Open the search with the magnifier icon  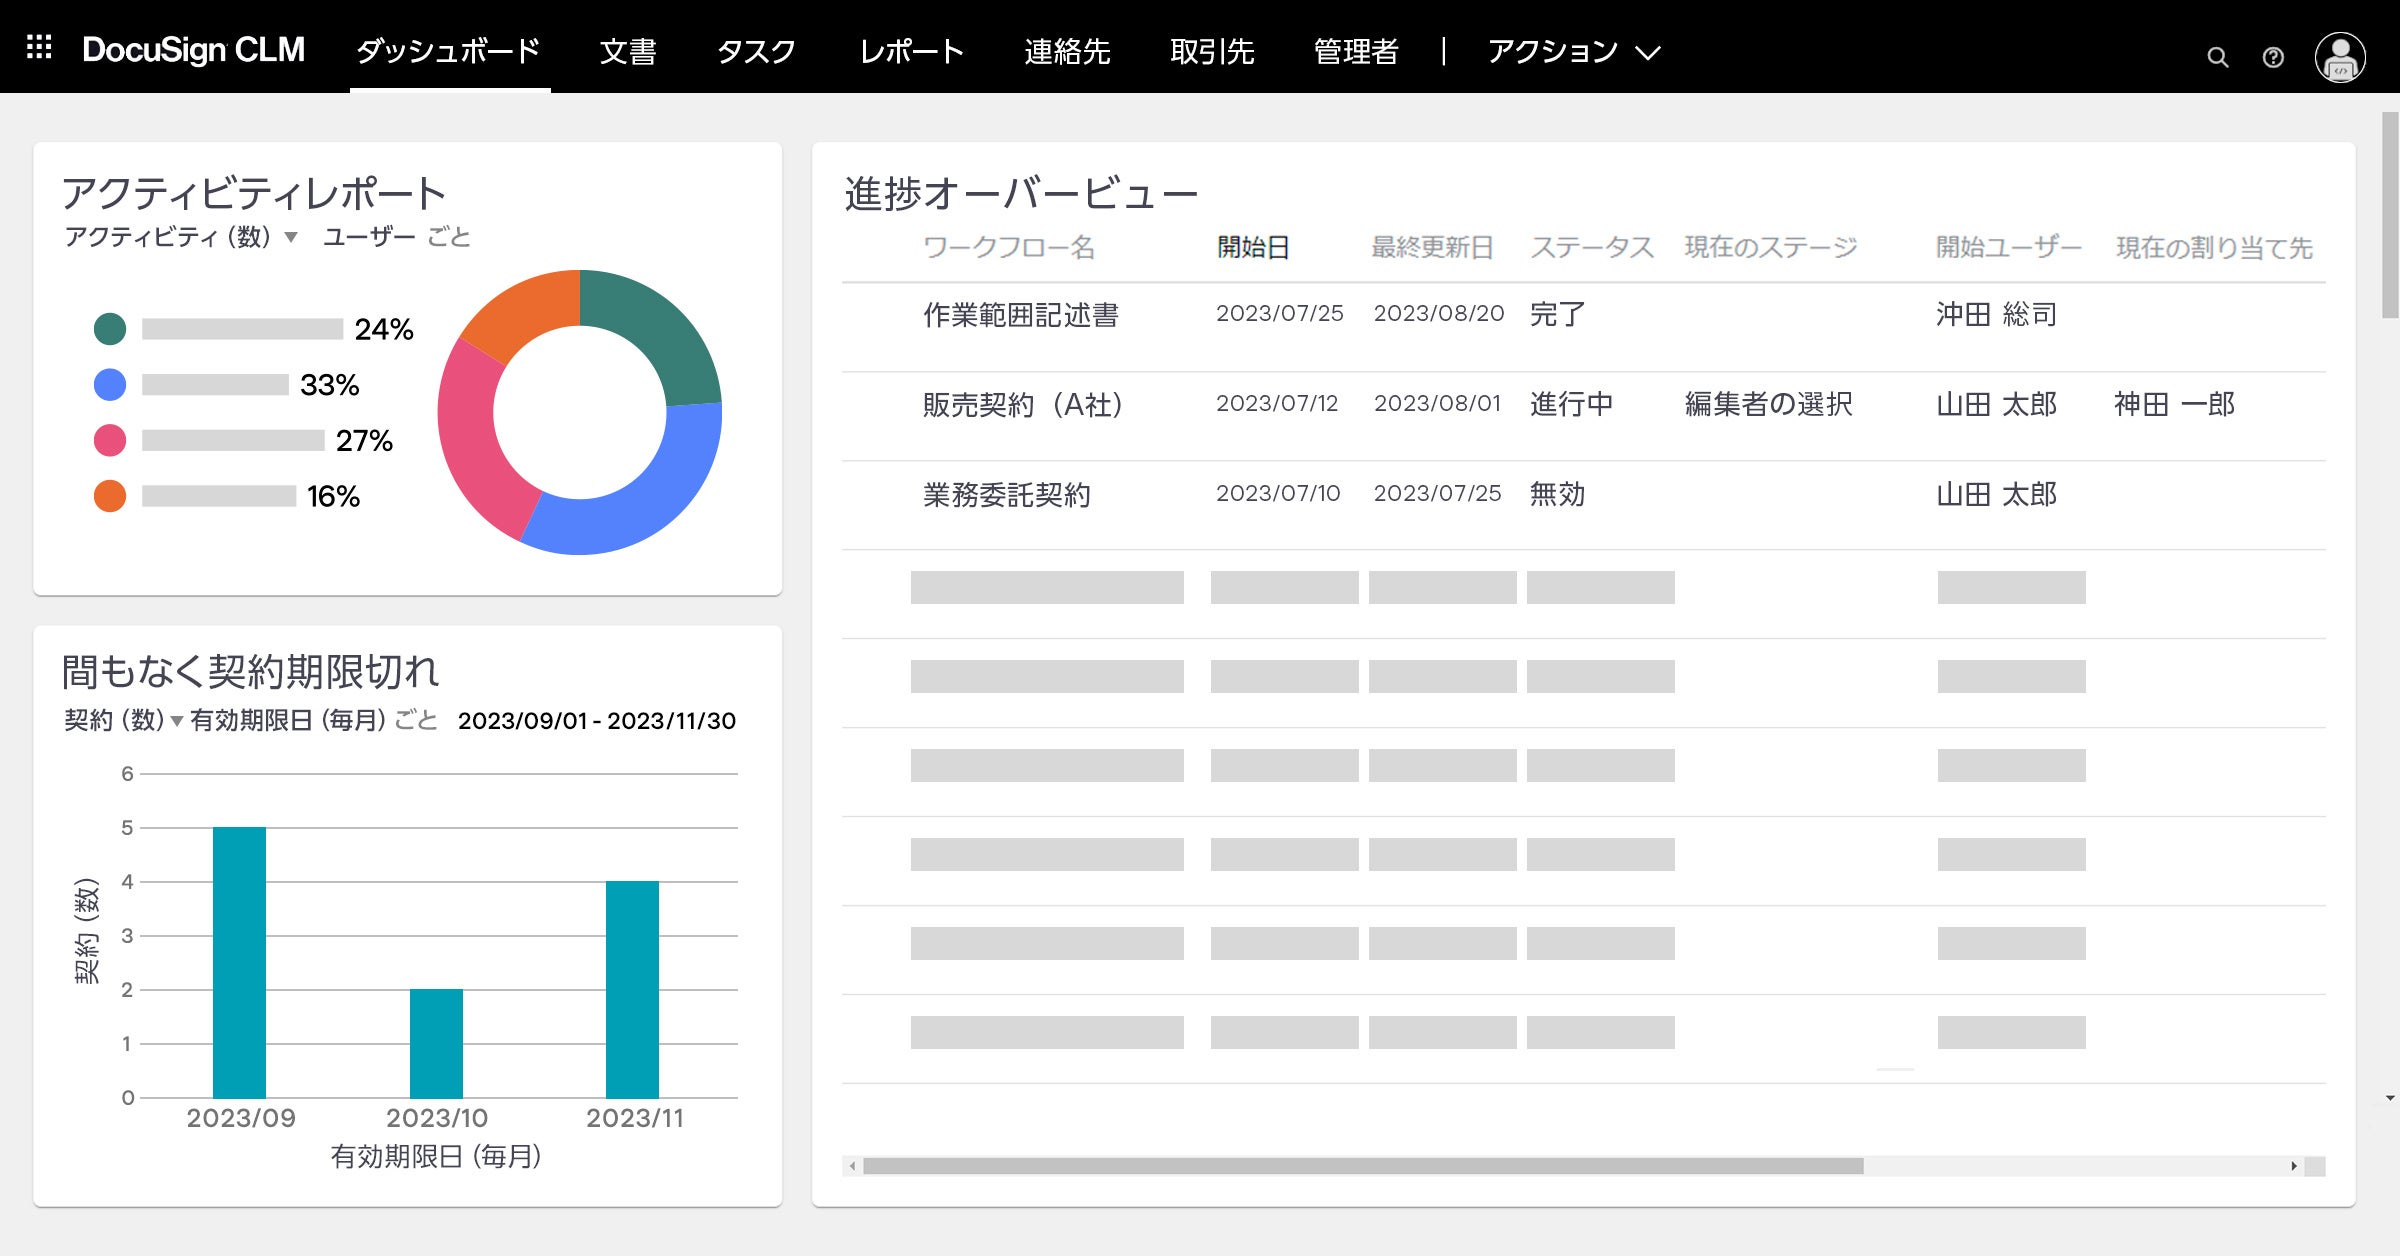(x=2218, y=57)
